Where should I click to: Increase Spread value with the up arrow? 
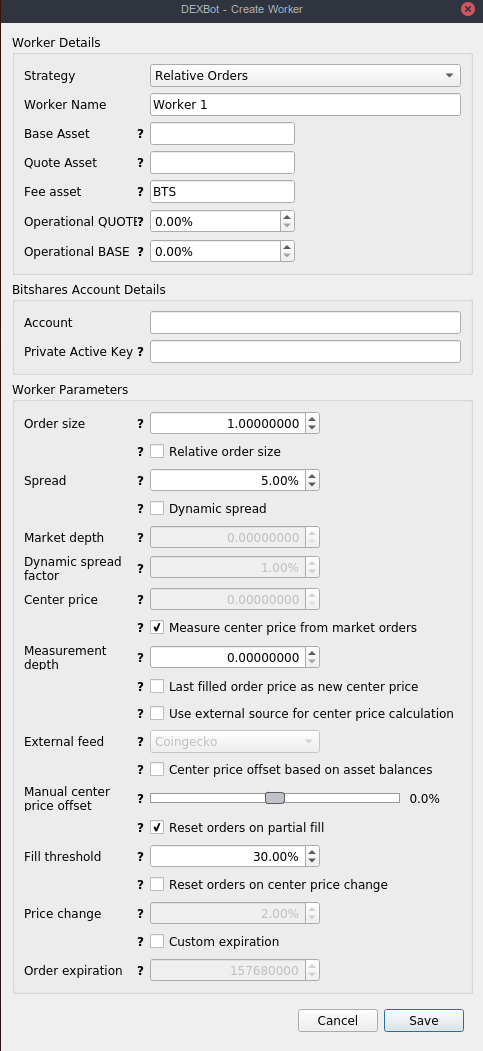point(312,476)
